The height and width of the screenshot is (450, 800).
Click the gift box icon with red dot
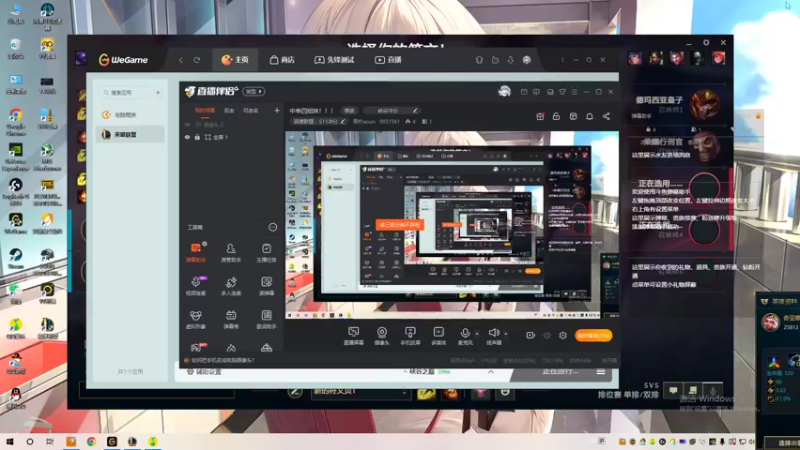tap(540, 116)
